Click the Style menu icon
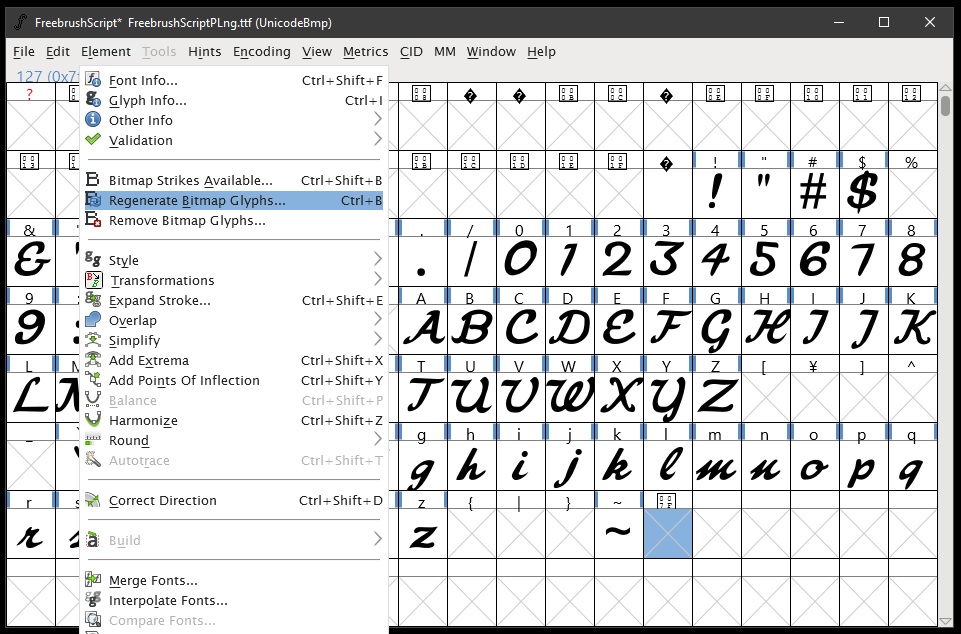 point(93,259)
